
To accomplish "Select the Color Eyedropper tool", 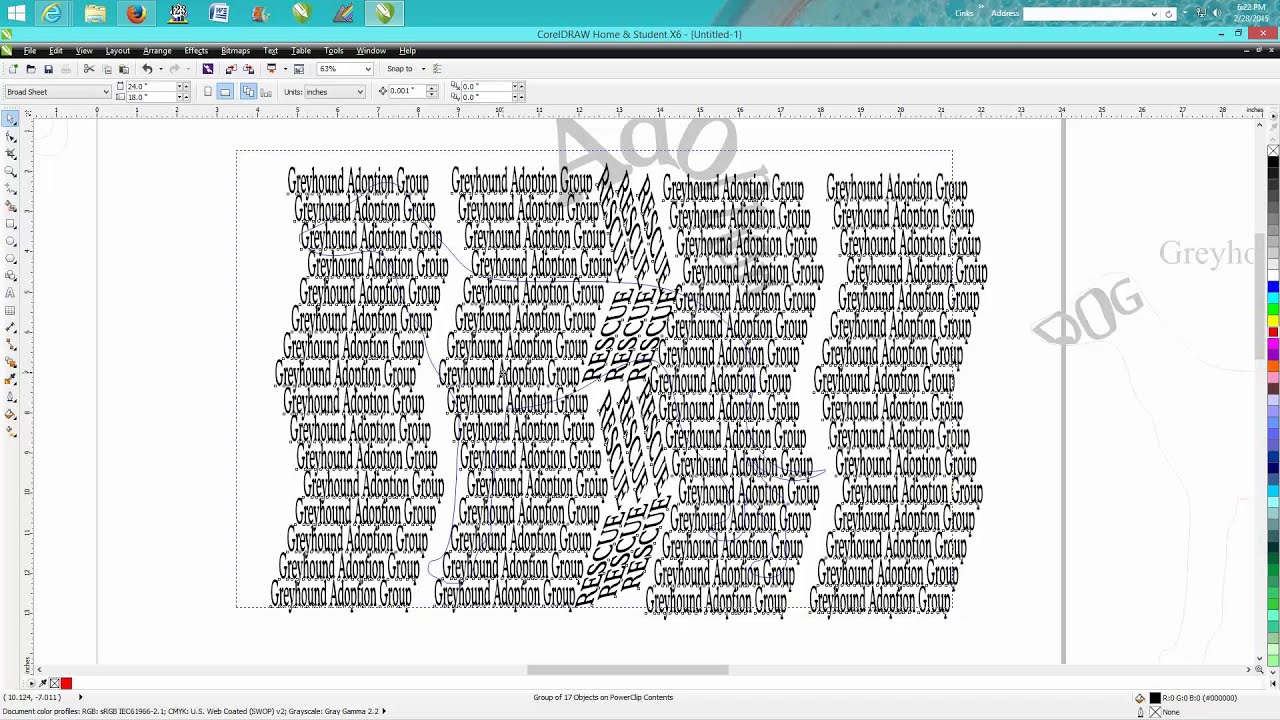I will coord(11,377).
